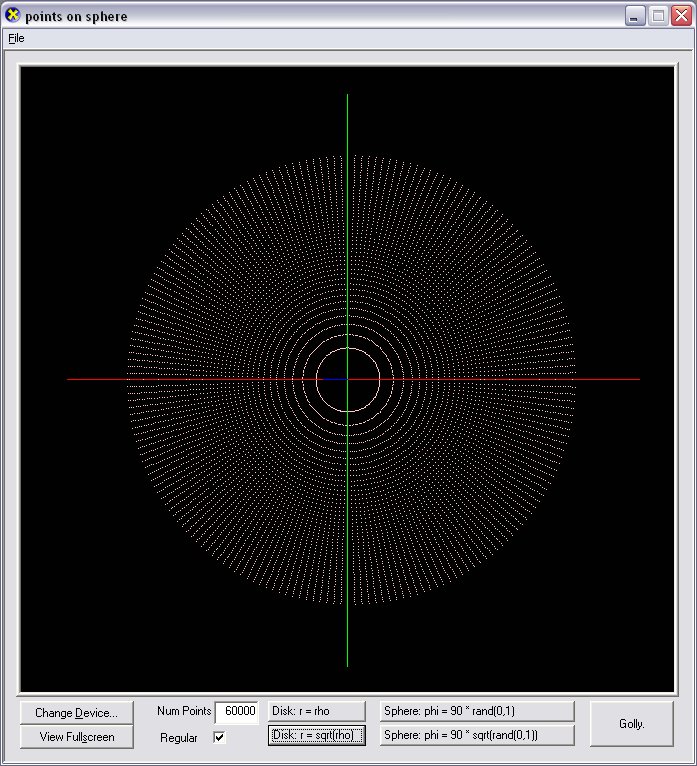Click the Change Device... button

(x=76, y=712)
